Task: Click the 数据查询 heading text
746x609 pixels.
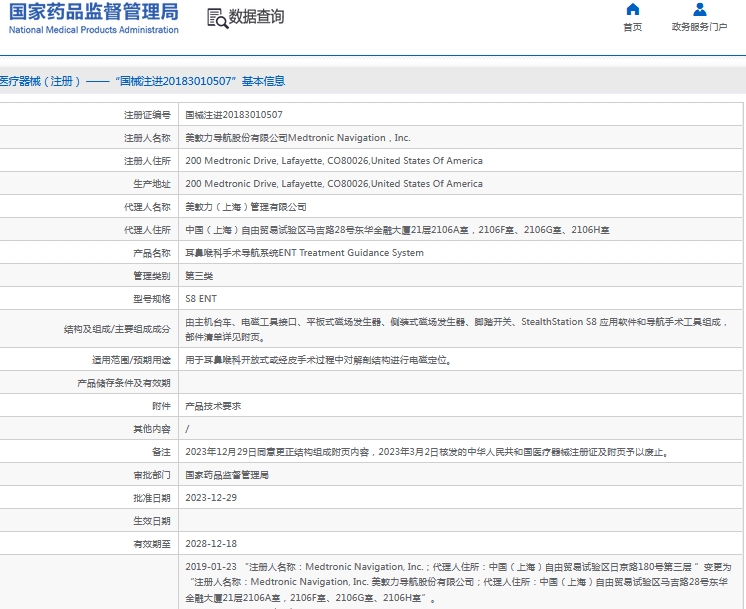Action: point(256,17)
